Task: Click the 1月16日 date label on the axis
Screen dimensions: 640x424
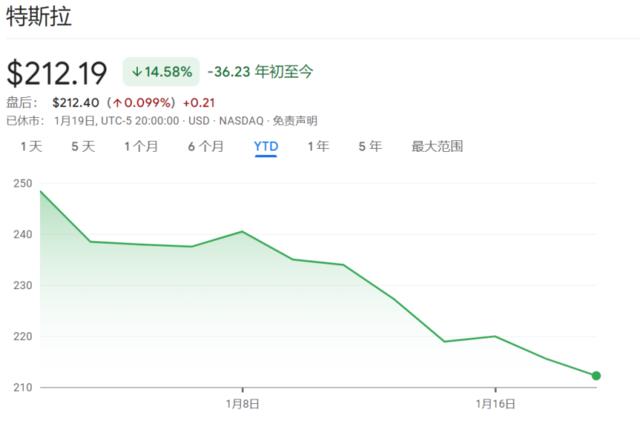Action: [496, 404]
